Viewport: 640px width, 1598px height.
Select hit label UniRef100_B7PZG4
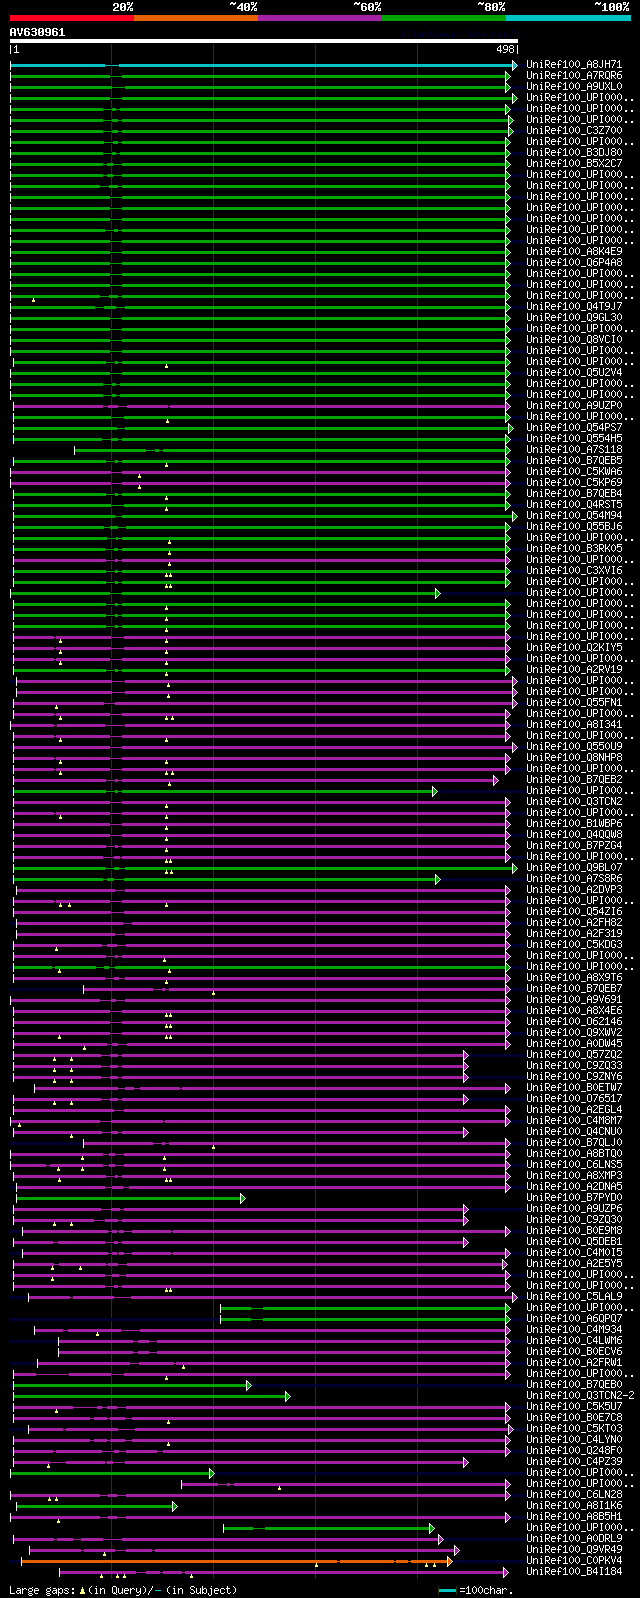coord(574,846)
